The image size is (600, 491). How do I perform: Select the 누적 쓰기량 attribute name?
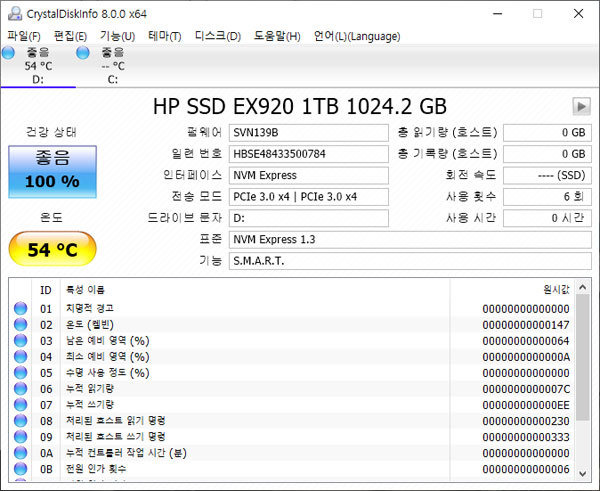click(90, 405)
